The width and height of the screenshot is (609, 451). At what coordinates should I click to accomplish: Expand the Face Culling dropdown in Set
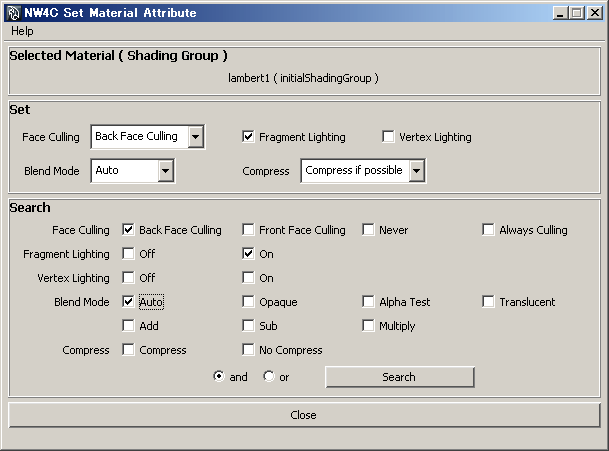196,137
